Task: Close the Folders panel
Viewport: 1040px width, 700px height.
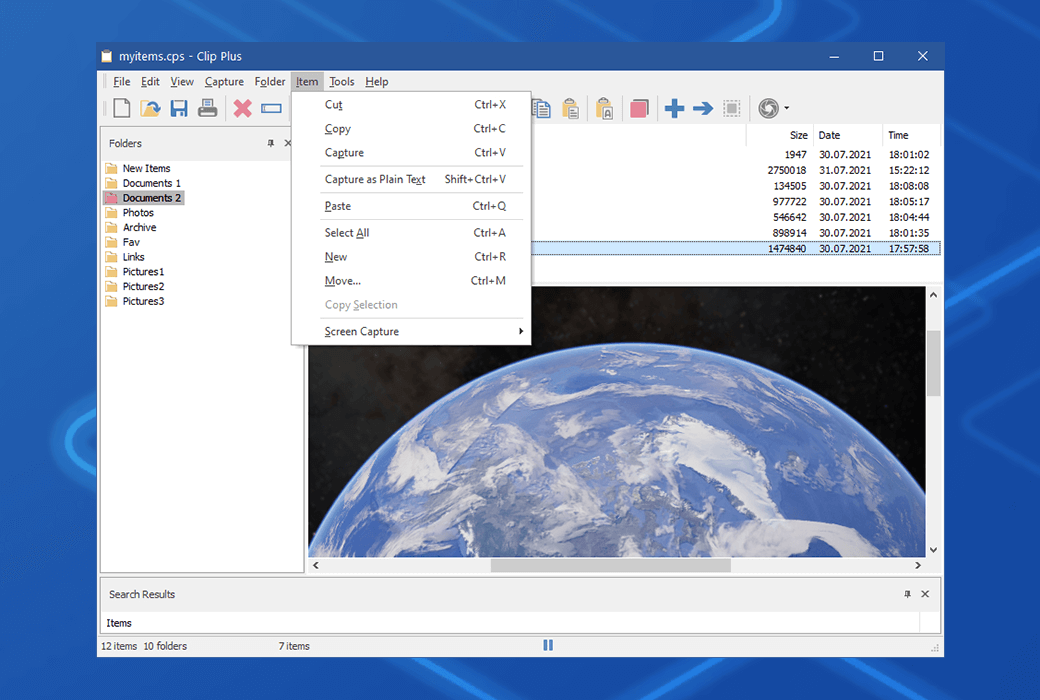Action: point(288,143)
